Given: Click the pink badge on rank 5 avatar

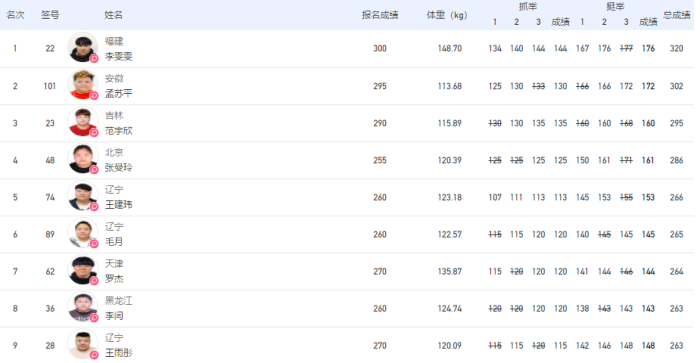Looking at the screenshot, I should pos(94,207).
